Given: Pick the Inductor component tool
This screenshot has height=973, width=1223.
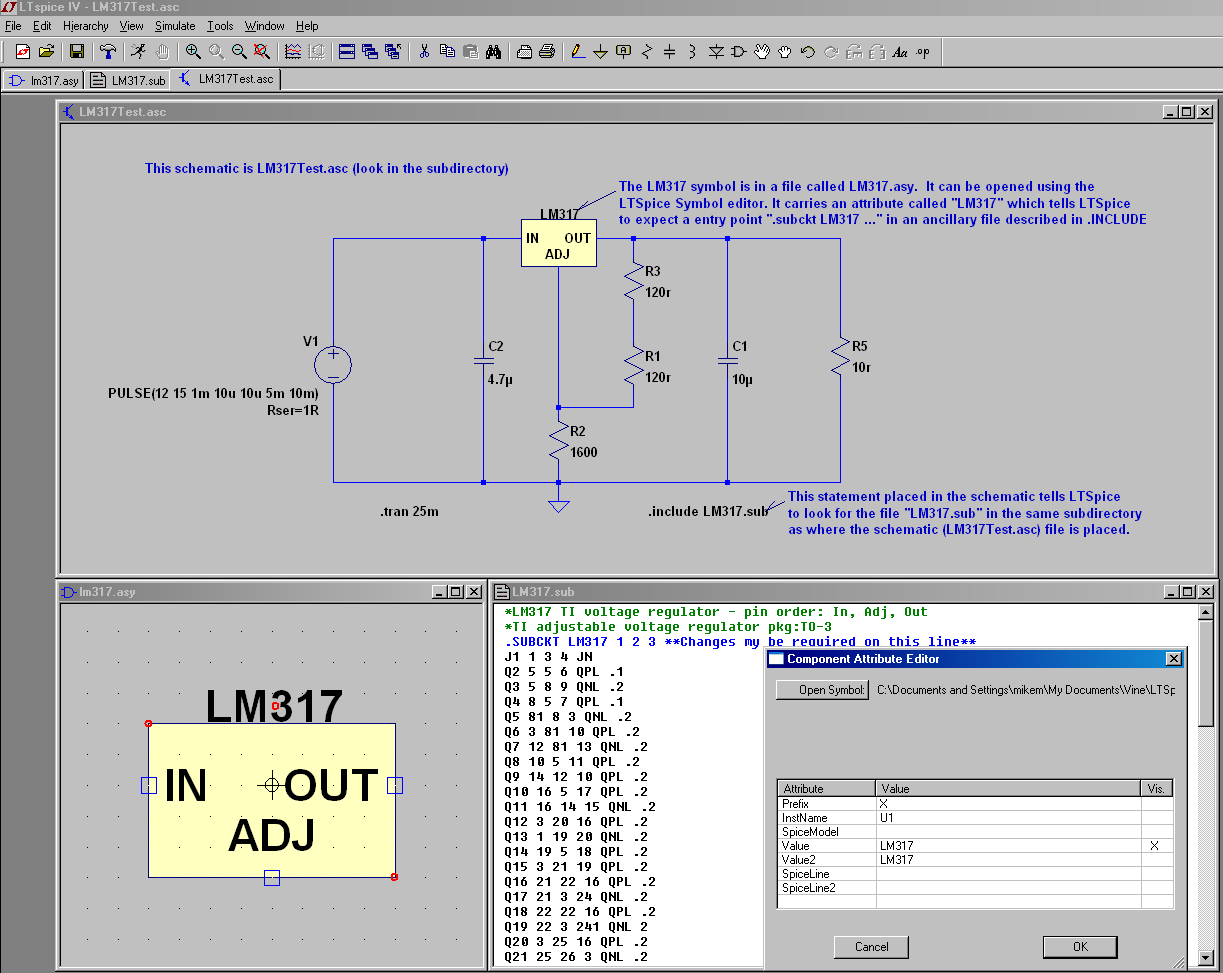Looking at the screenshot, I should click(x=692, y=52).
